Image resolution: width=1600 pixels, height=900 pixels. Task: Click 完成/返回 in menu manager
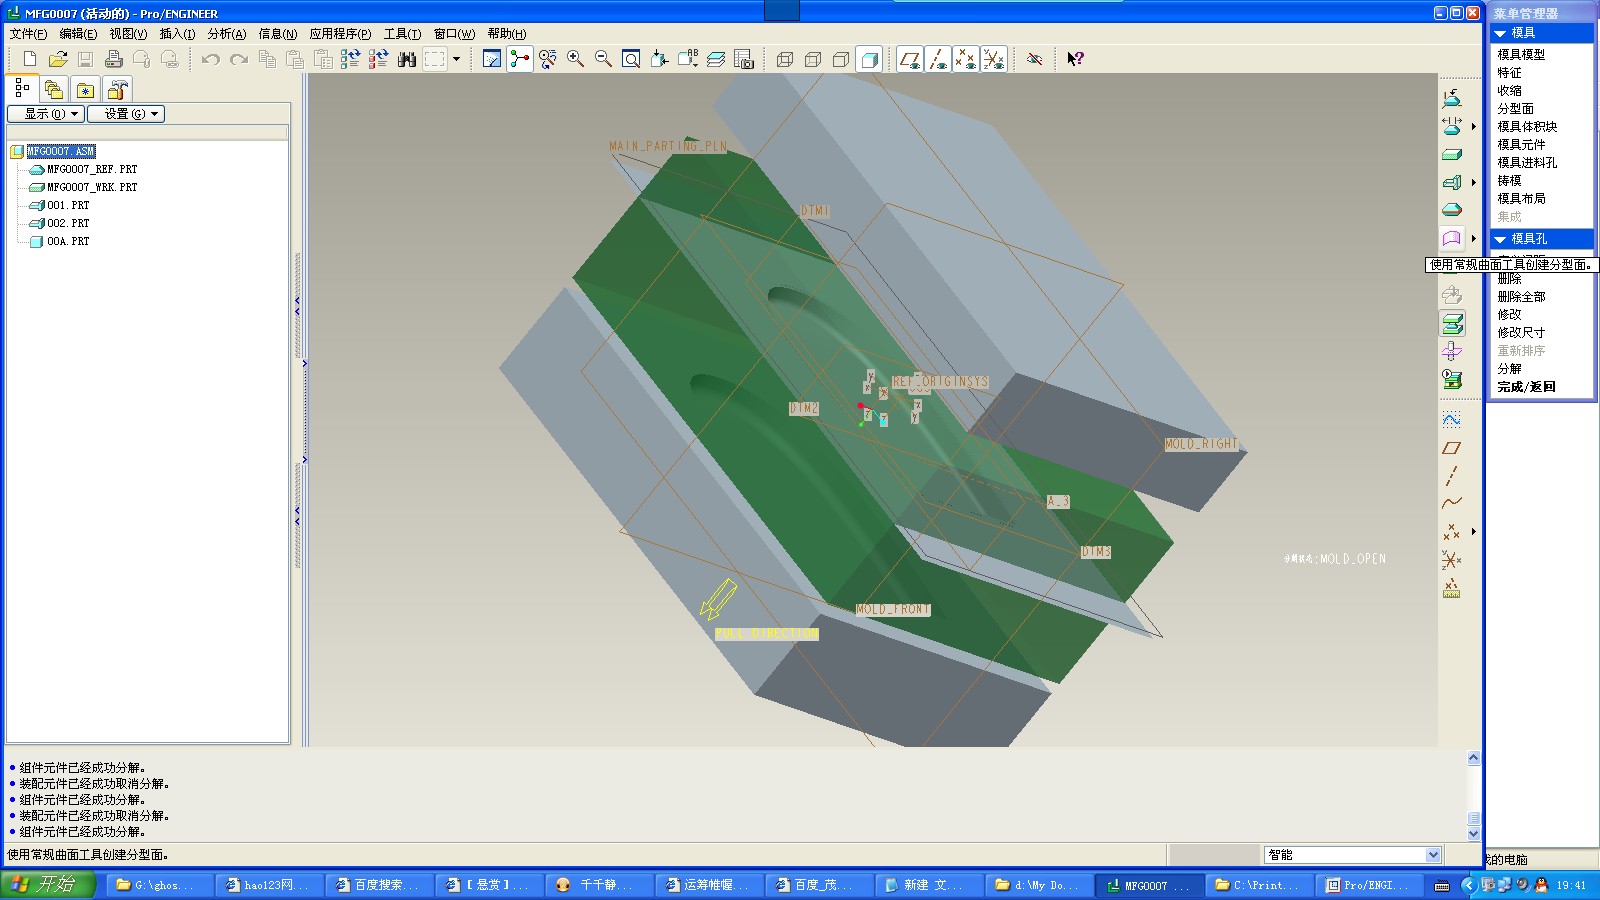pos(1526,387)
